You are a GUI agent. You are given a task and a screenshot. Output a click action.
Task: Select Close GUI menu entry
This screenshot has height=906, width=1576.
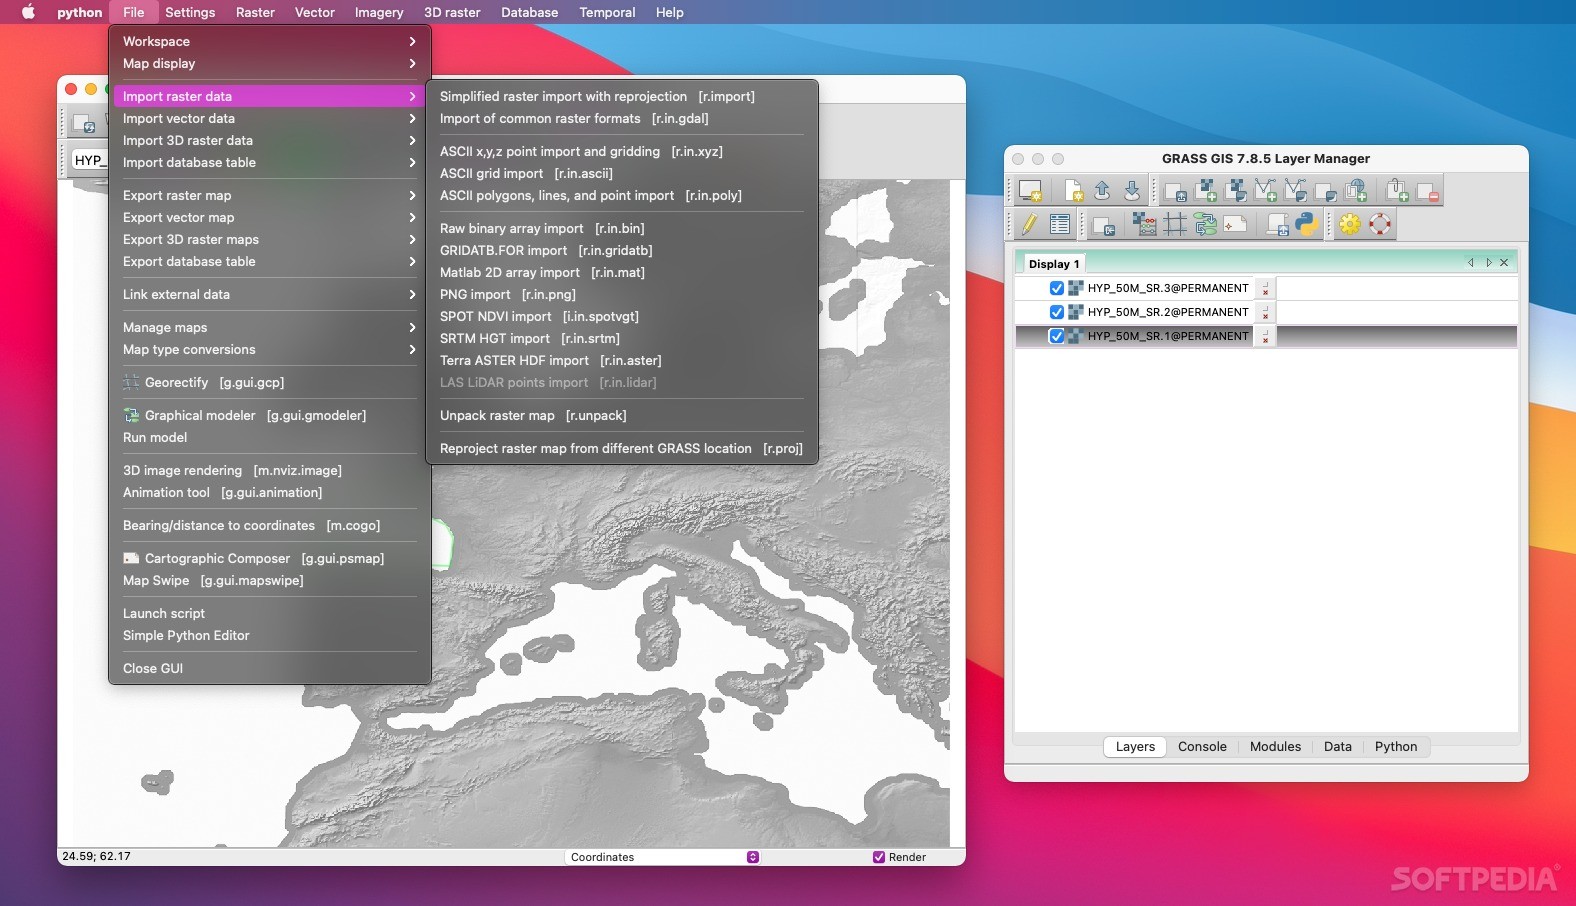coord(153,668)
